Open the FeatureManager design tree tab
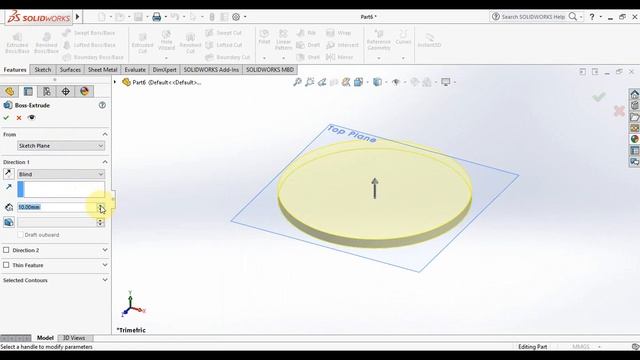 click(x=9, y=91)
